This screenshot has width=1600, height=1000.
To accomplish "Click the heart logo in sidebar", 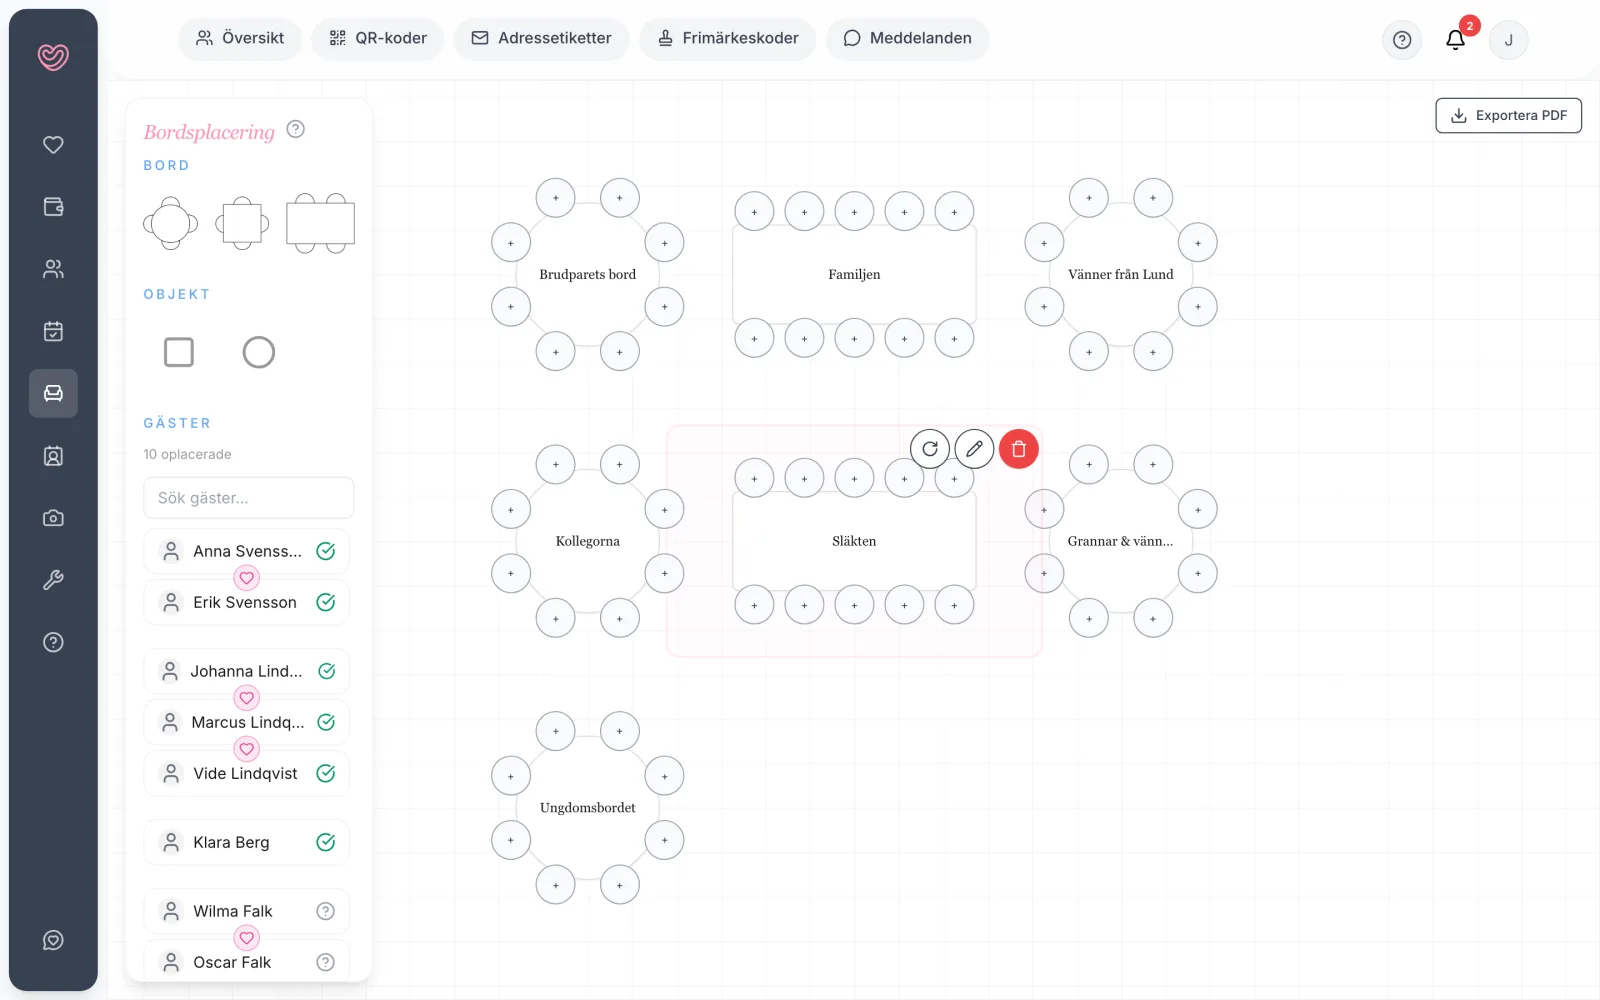I will point(53,57).
